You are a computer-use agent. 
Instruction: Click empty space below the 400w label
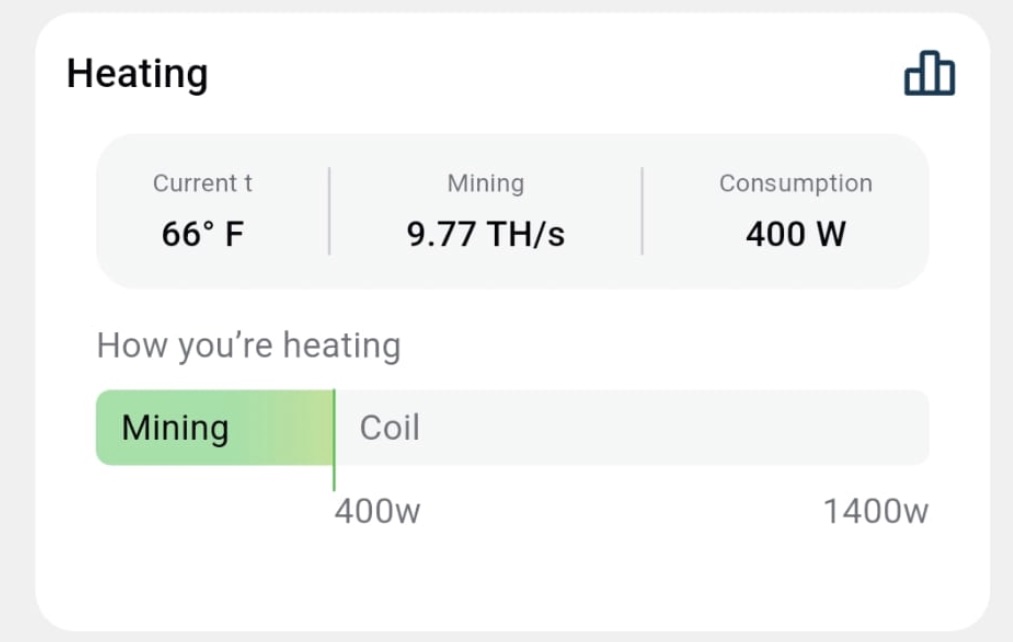pos(377,575)
